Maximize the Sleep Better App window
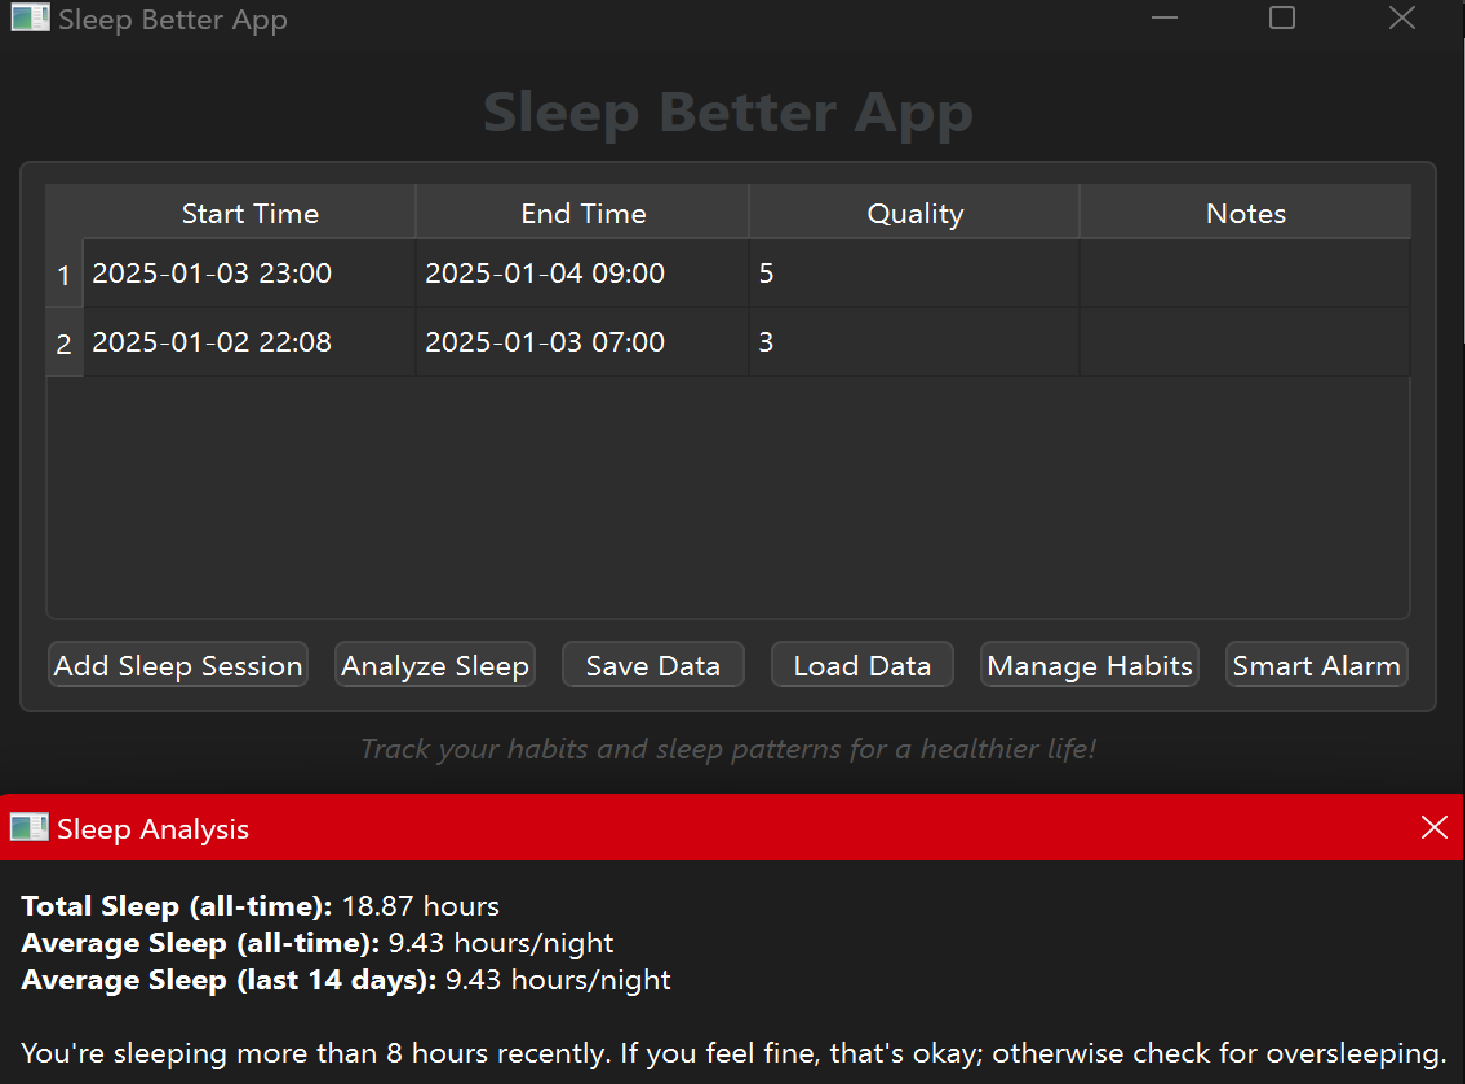This screenshot has width=1465, height=1084. click(1282, 18)
